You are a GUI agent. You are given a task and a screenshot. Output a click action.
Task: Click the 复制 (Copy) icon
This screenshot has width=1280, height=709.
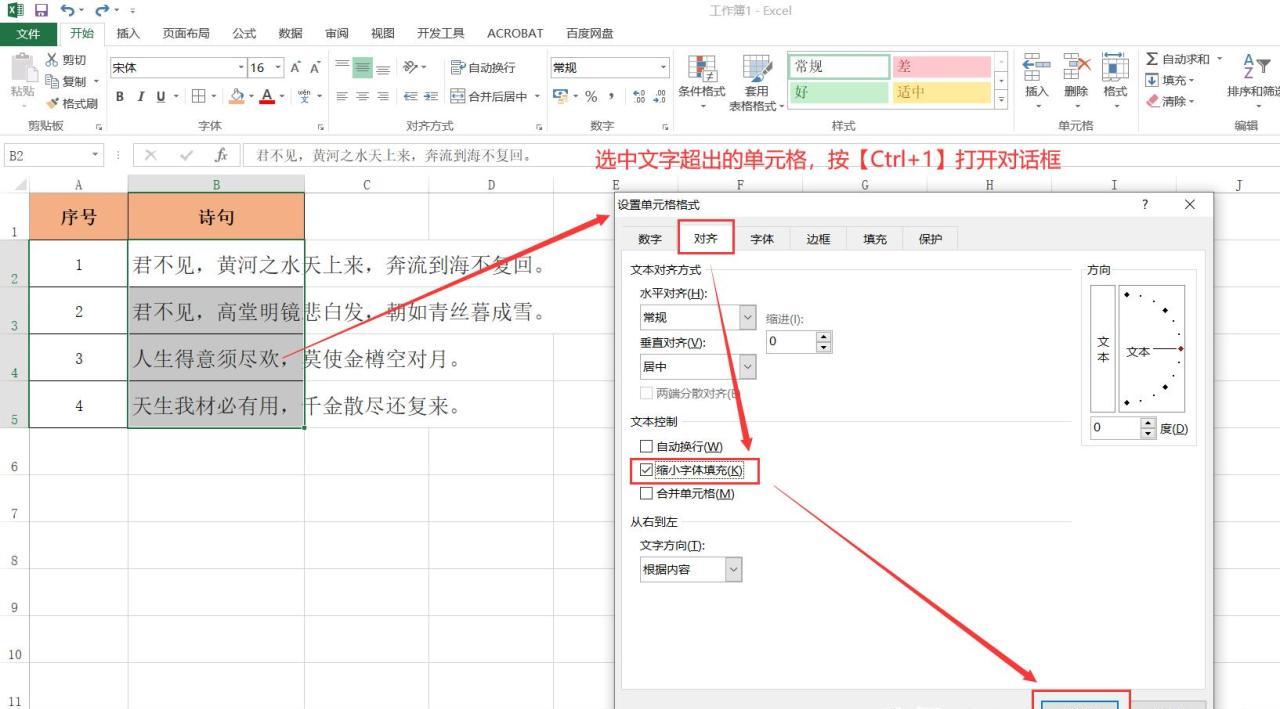(x=52, y=81)
